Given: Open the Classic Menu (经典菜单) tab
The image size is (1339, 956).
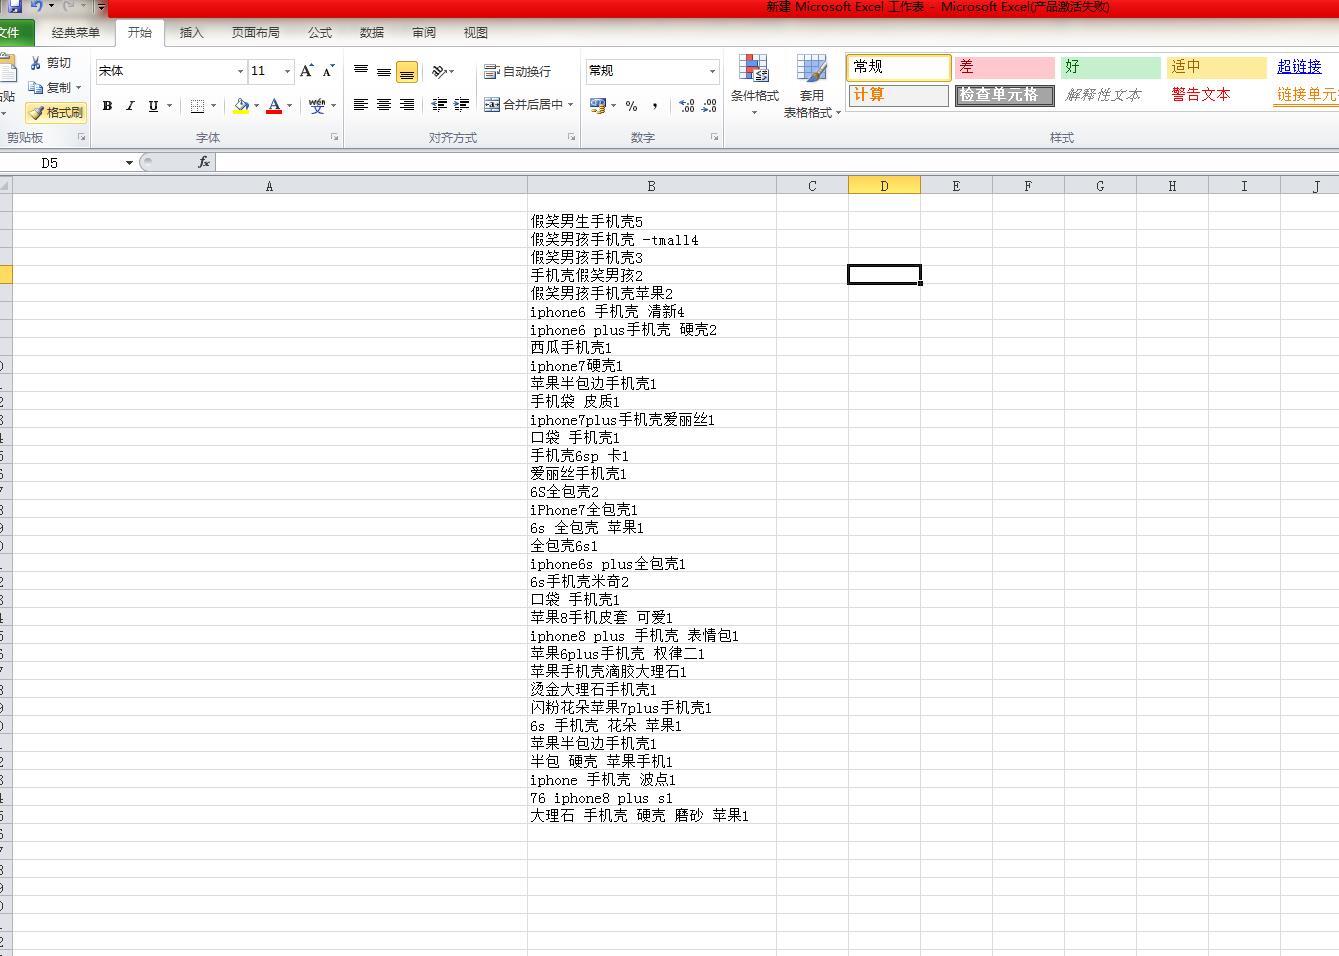Looking at the screenshot, I should click(x=76, y=33).
